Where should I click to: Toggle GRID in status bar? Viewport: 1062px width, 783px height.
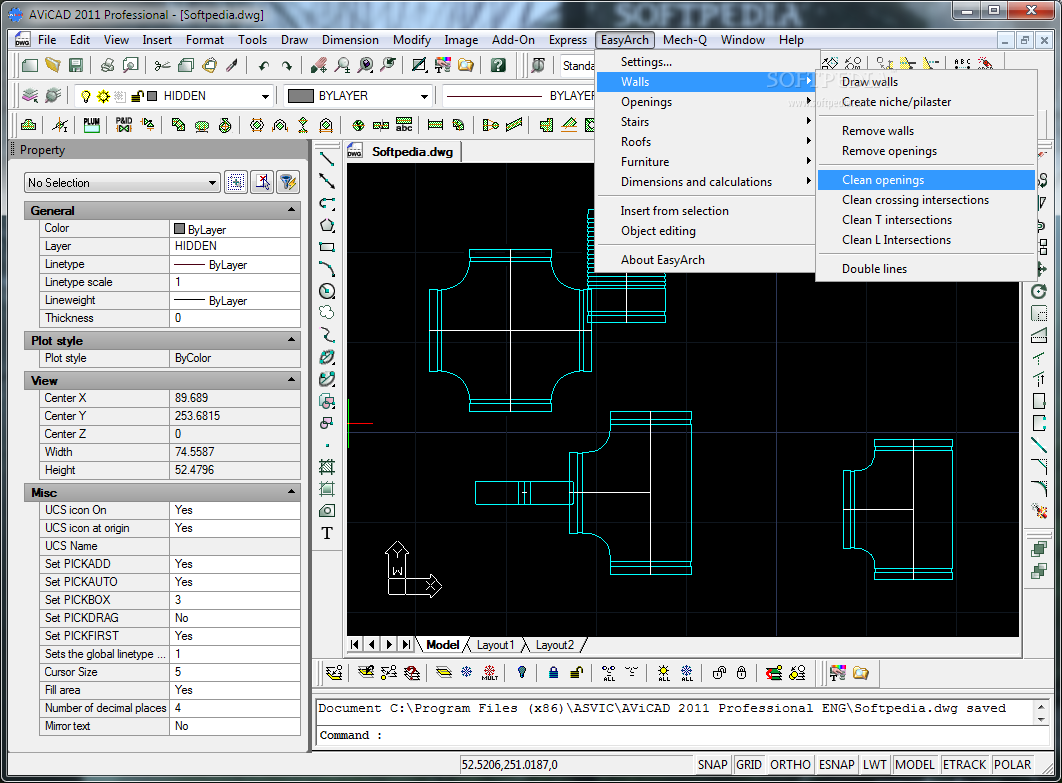tap(748, 765)
